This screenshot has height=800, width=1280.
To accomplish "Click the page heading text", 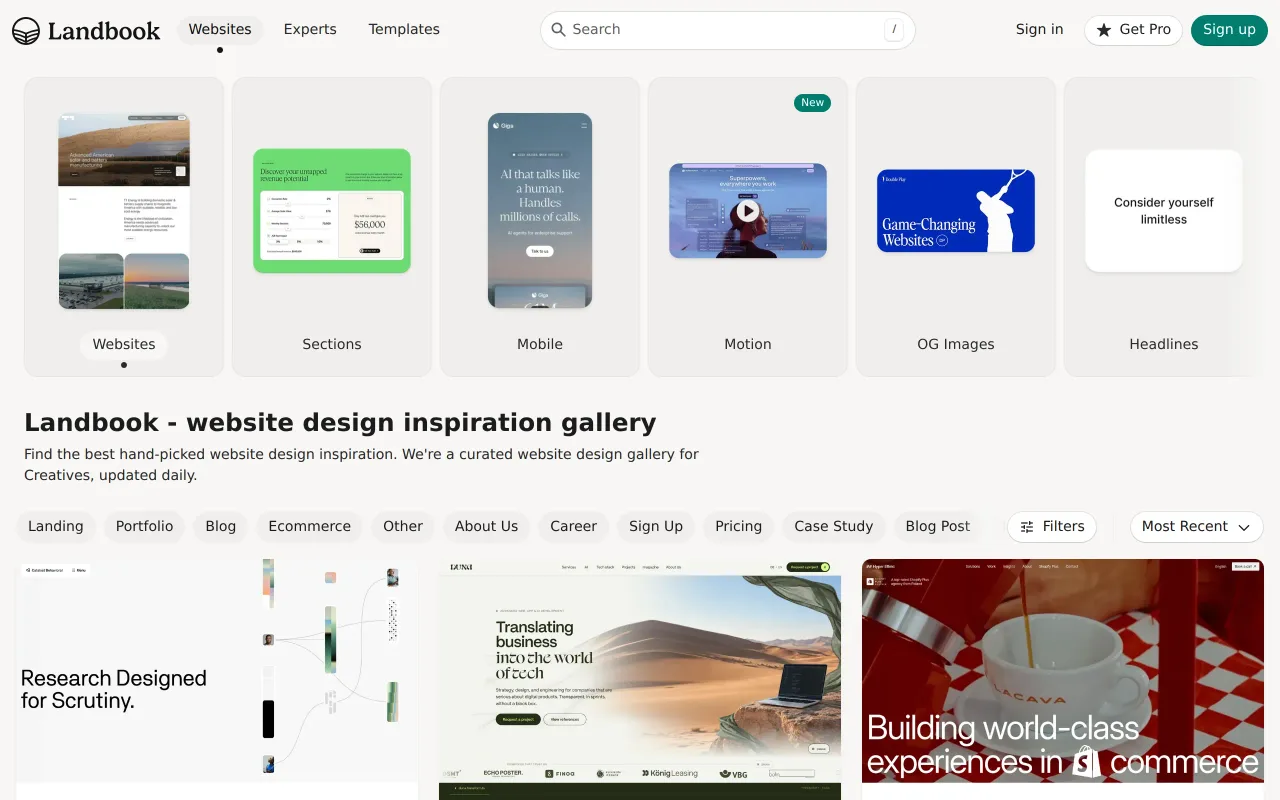I will [340, 423].
